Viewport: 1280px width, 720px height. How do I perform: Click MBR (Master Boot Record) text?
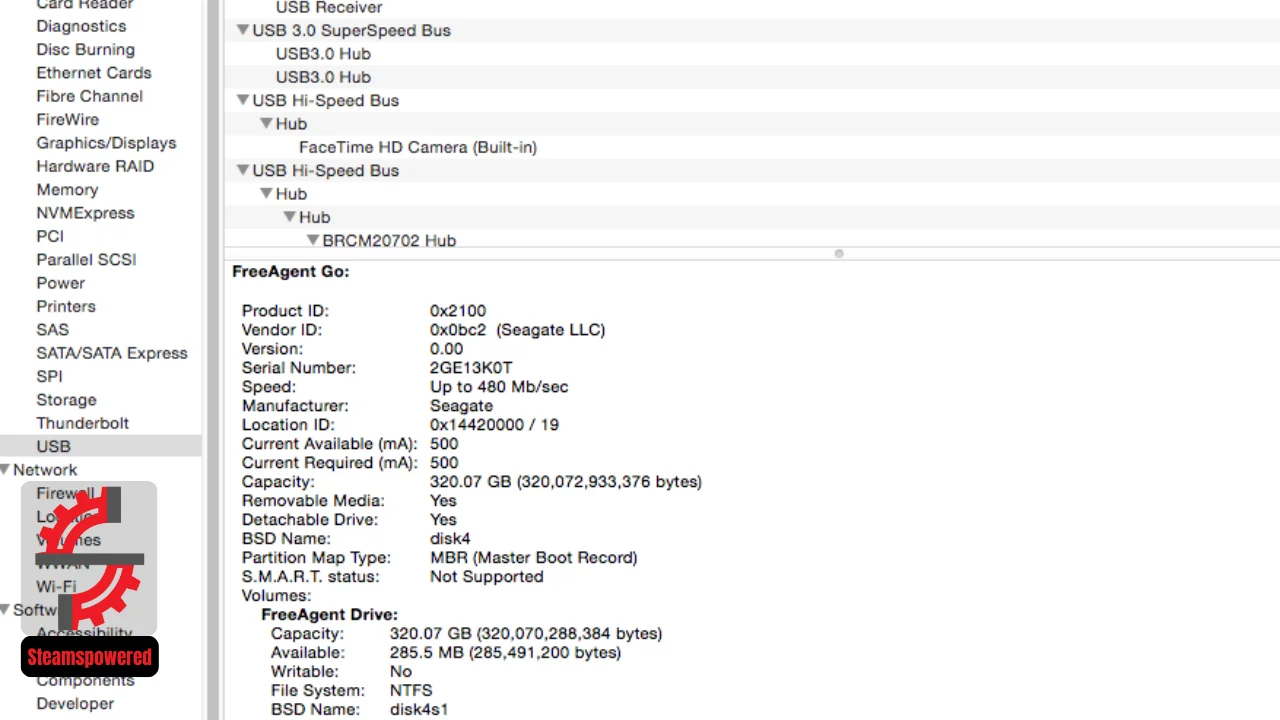[533, 558]
